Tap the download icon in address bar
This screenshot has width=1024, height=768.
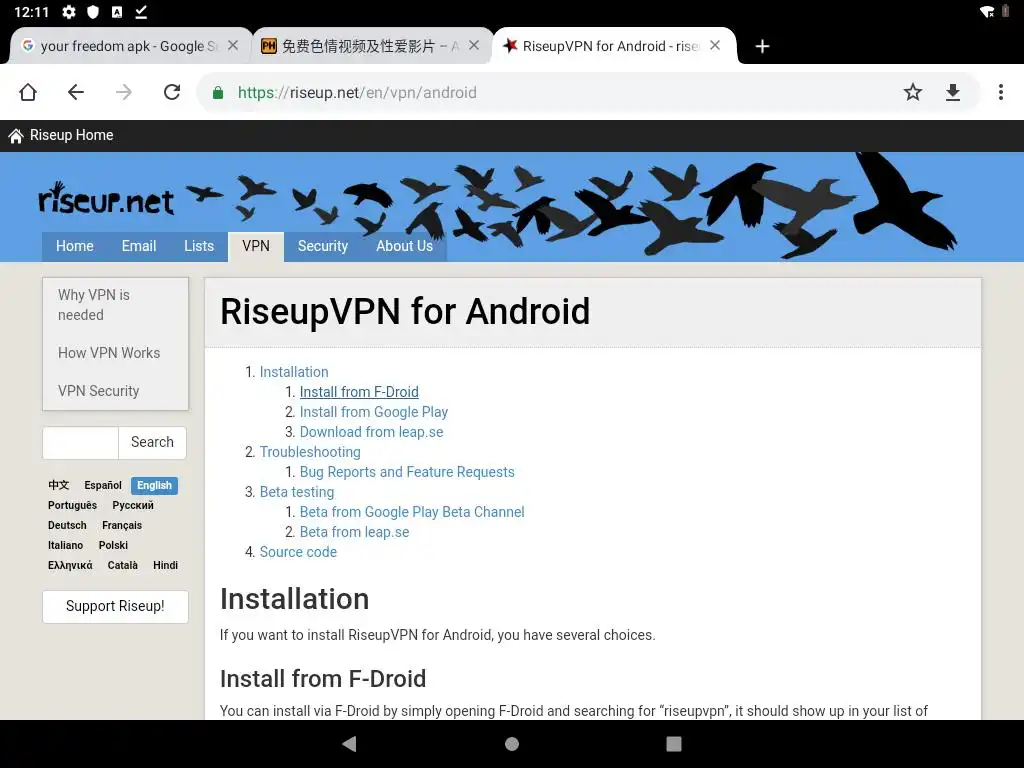953,92
